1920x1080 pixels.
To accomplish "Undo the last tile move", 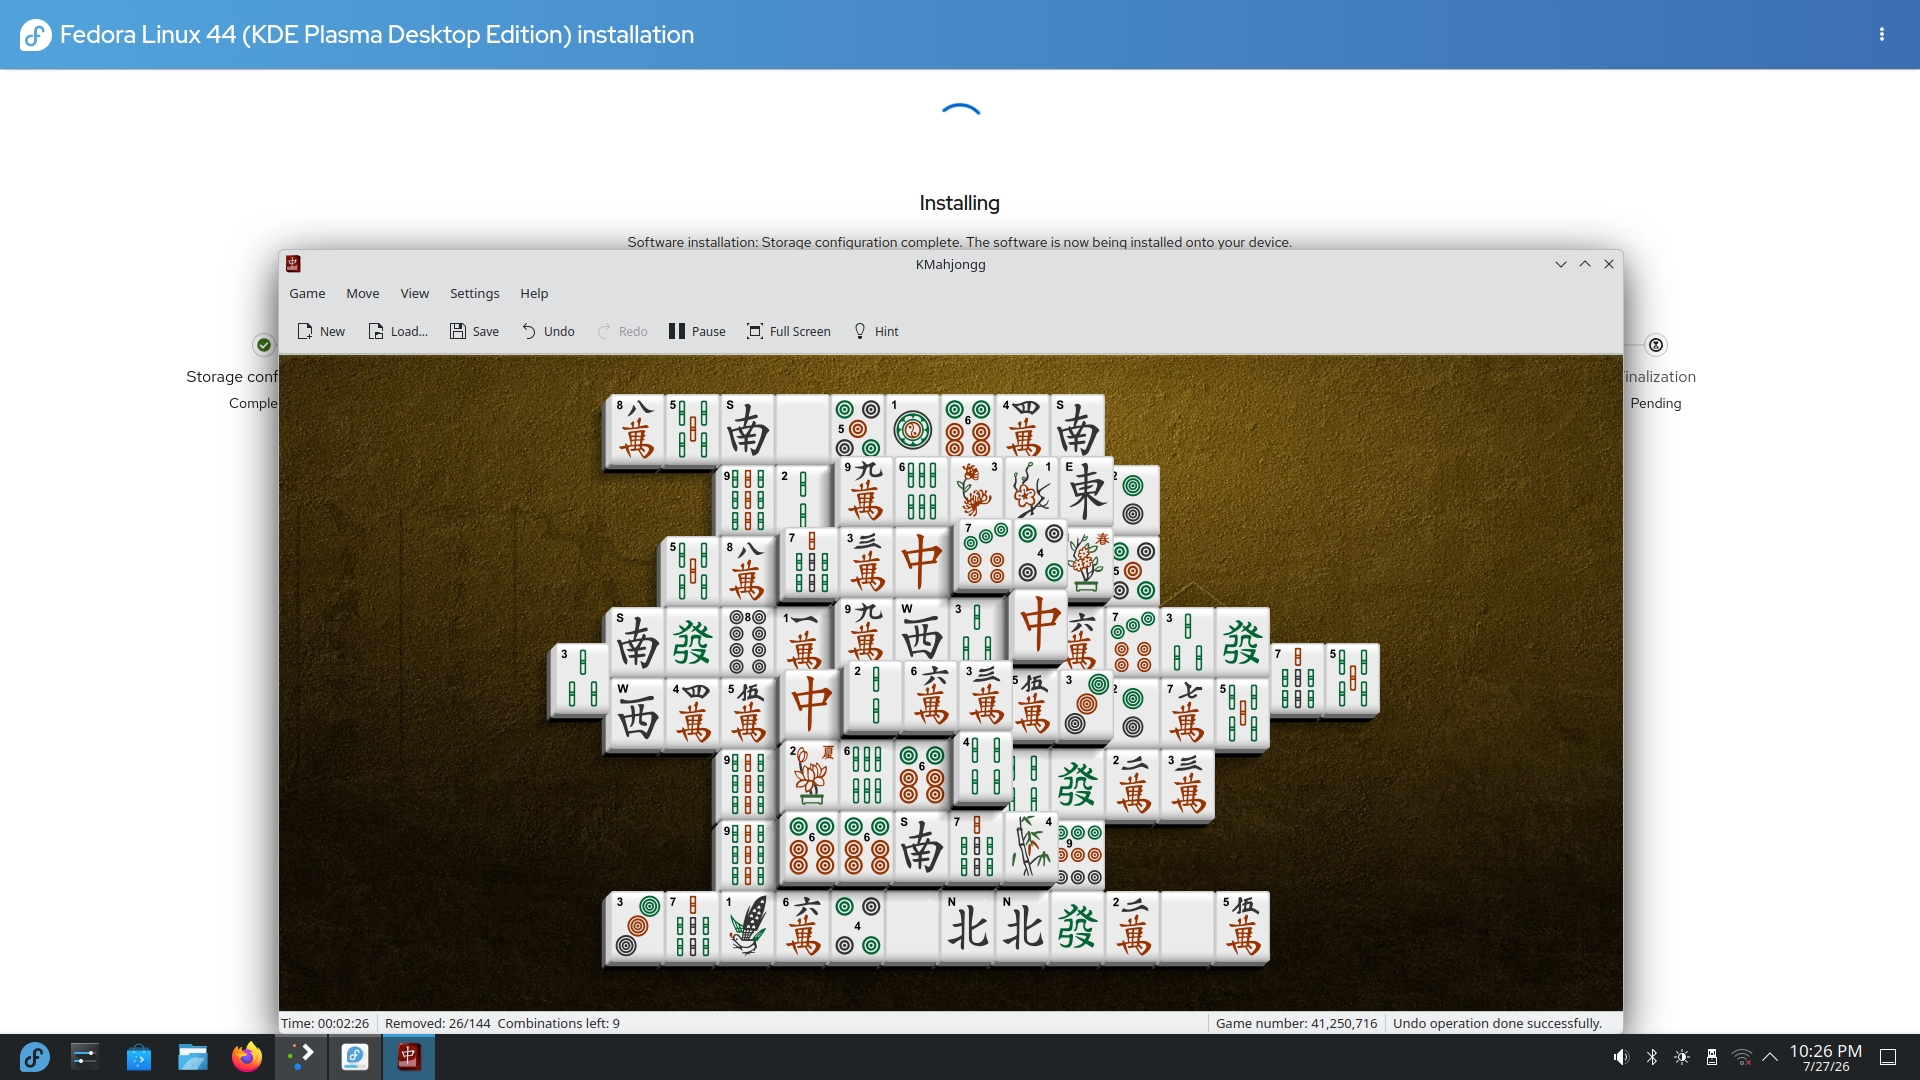I will click(x=548, y=331).
